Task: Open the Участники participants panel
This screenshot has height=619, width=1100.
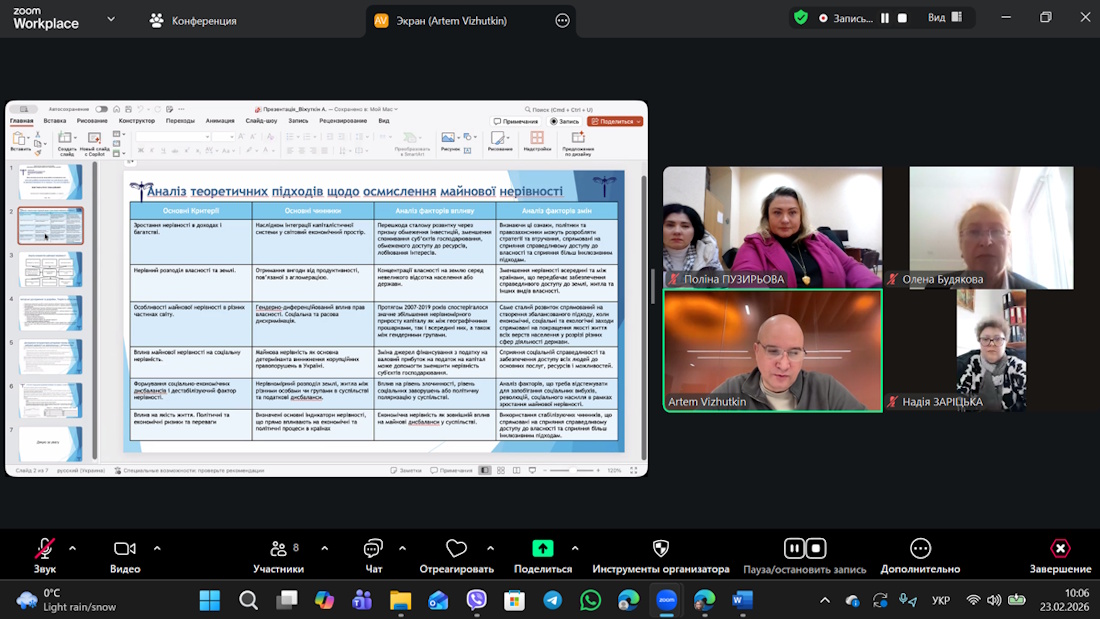Action: tap(279, 550)
